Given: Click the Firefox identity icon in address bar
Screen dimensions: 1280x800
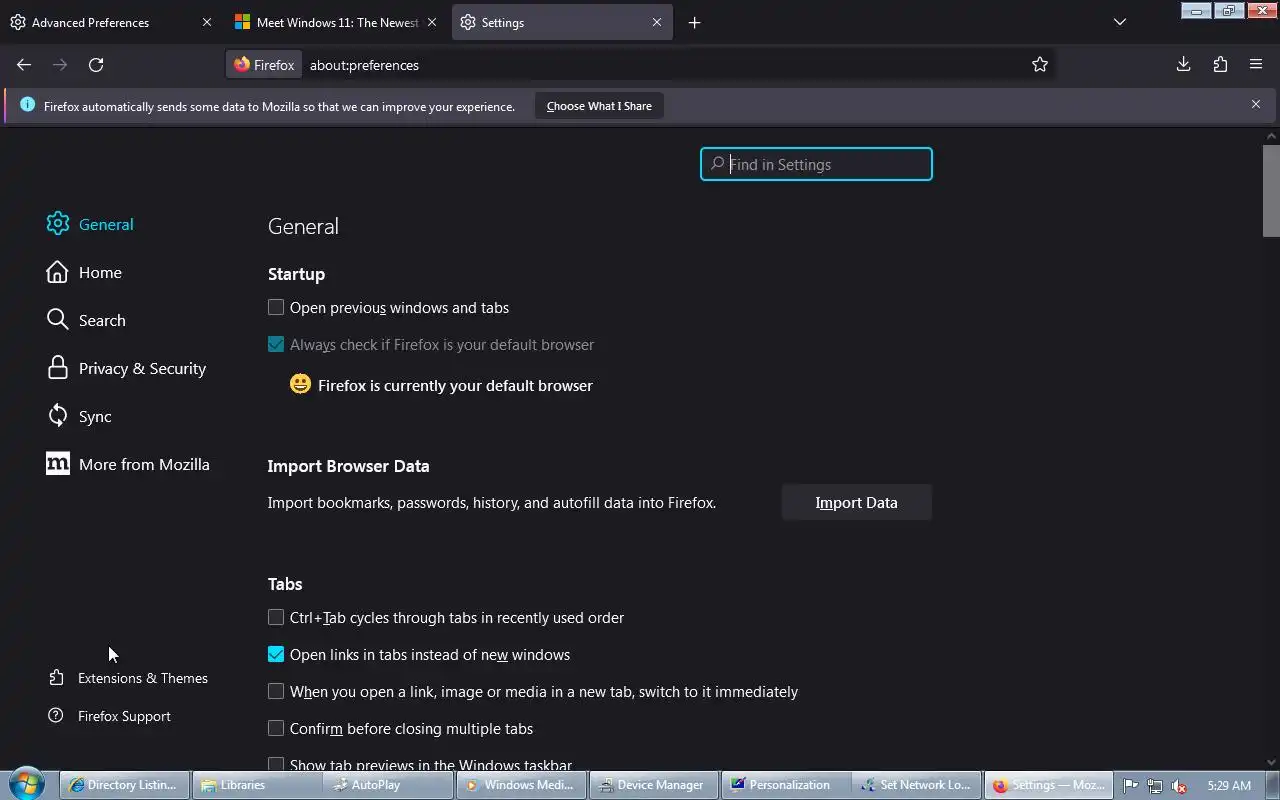Looking at the screenshot, I should 264,65.
